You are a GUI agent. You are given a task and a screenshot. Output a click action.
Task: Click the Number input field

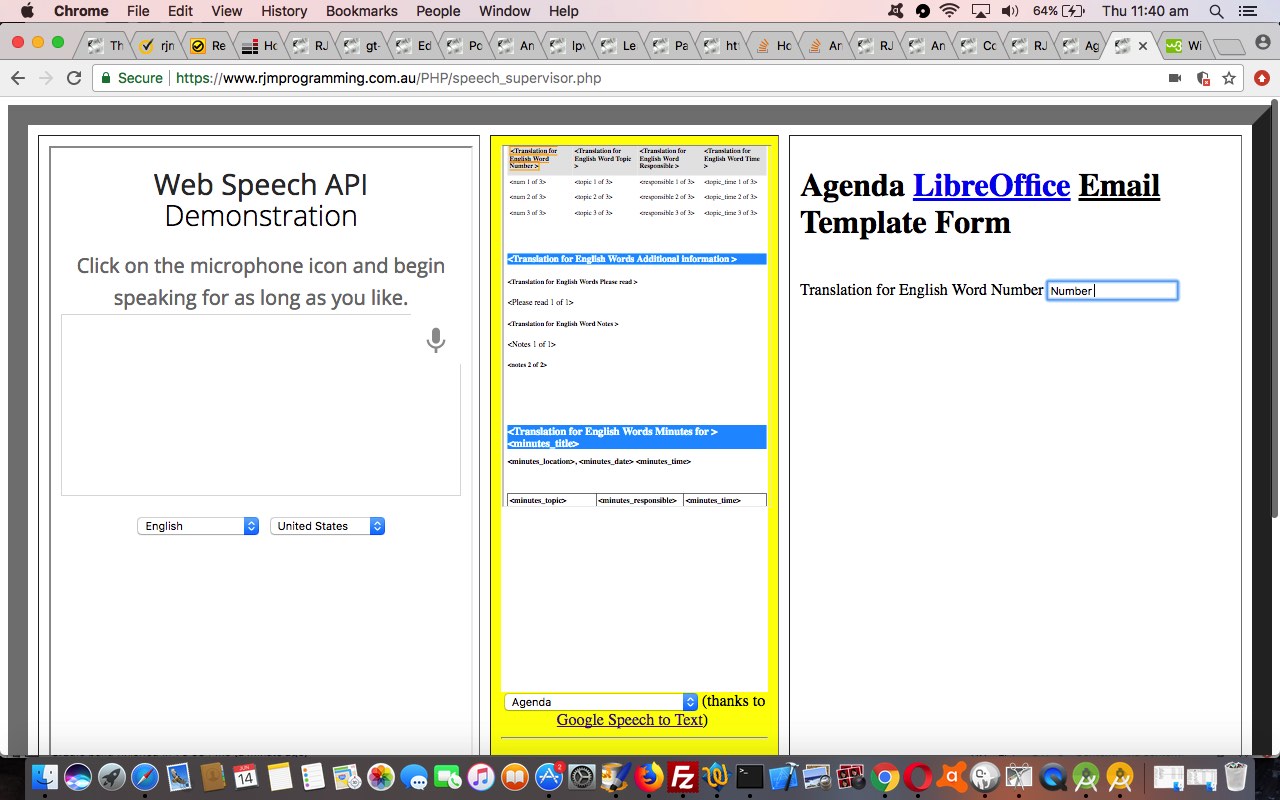point(1112,291)
